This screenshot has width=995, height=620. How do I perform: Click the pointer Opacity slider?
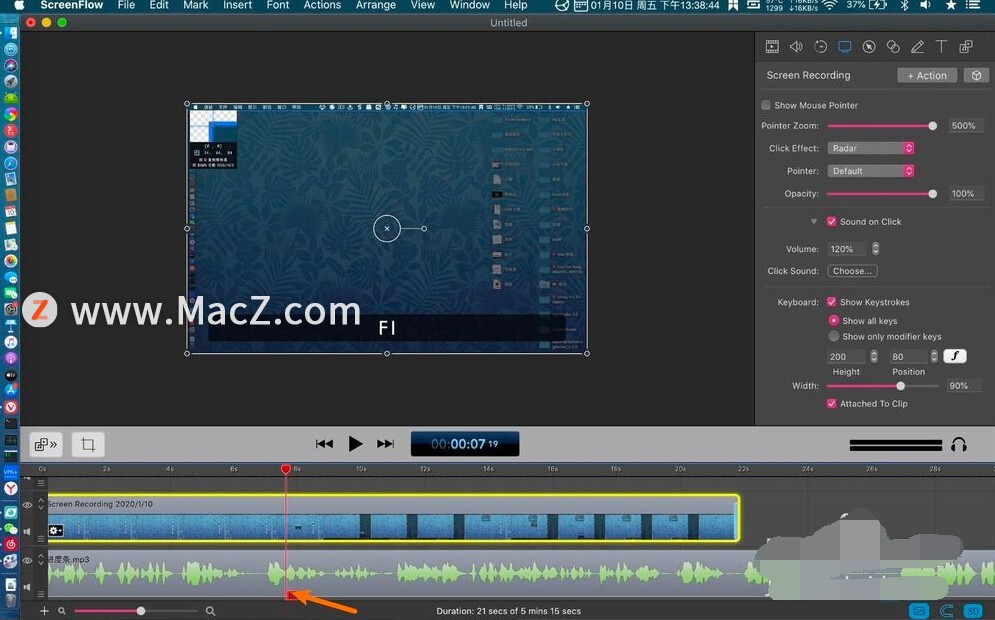pos(881,194)
